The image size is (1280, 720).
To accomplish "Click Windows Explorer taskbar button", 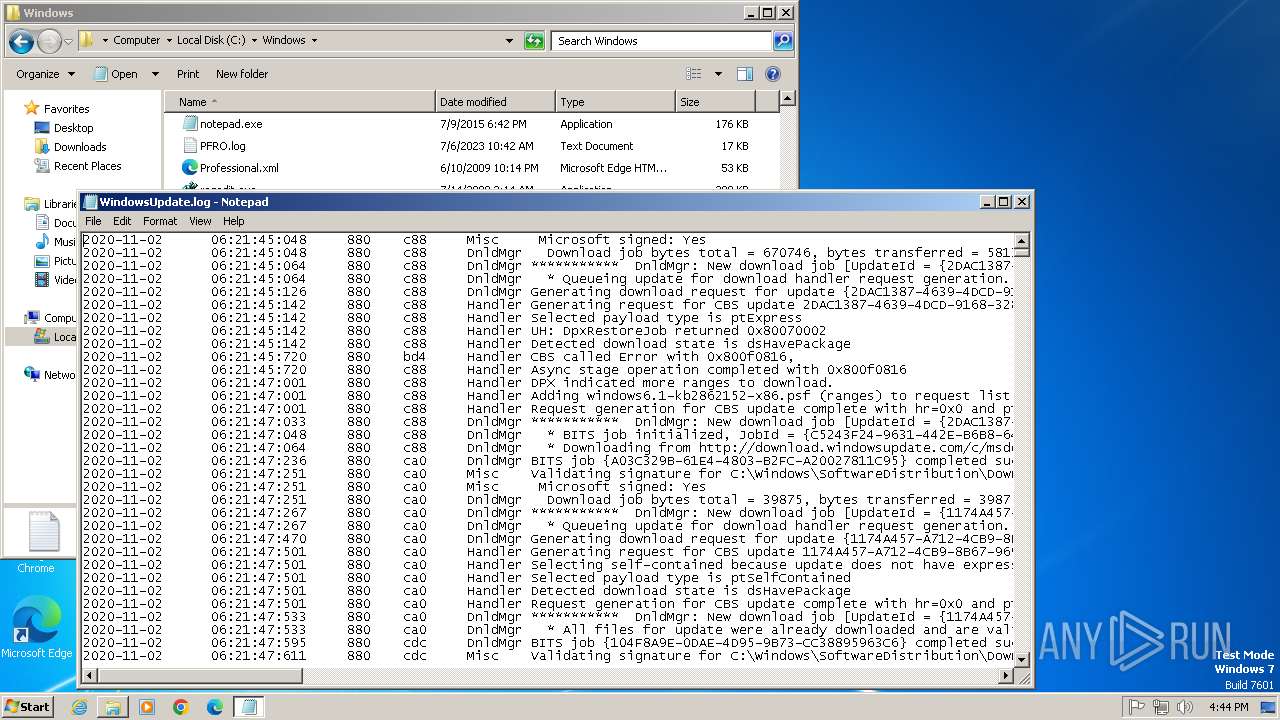I will (113, 707).
